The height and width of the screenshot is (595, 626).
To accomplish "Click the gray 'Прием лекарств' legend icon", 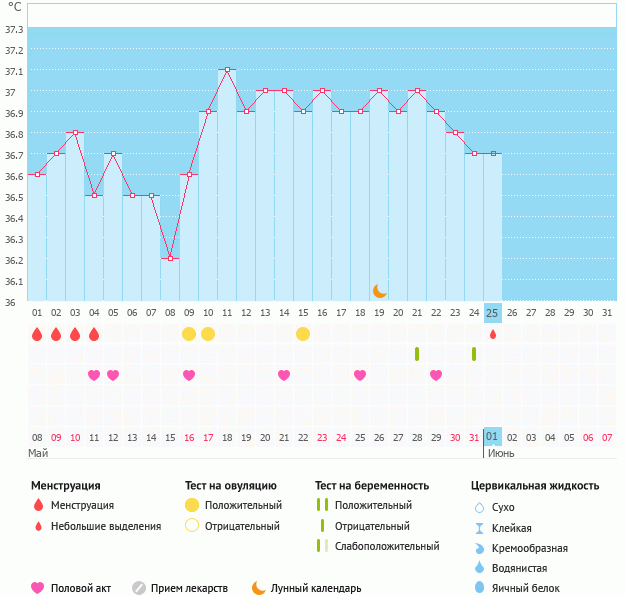I will (139, 588).
